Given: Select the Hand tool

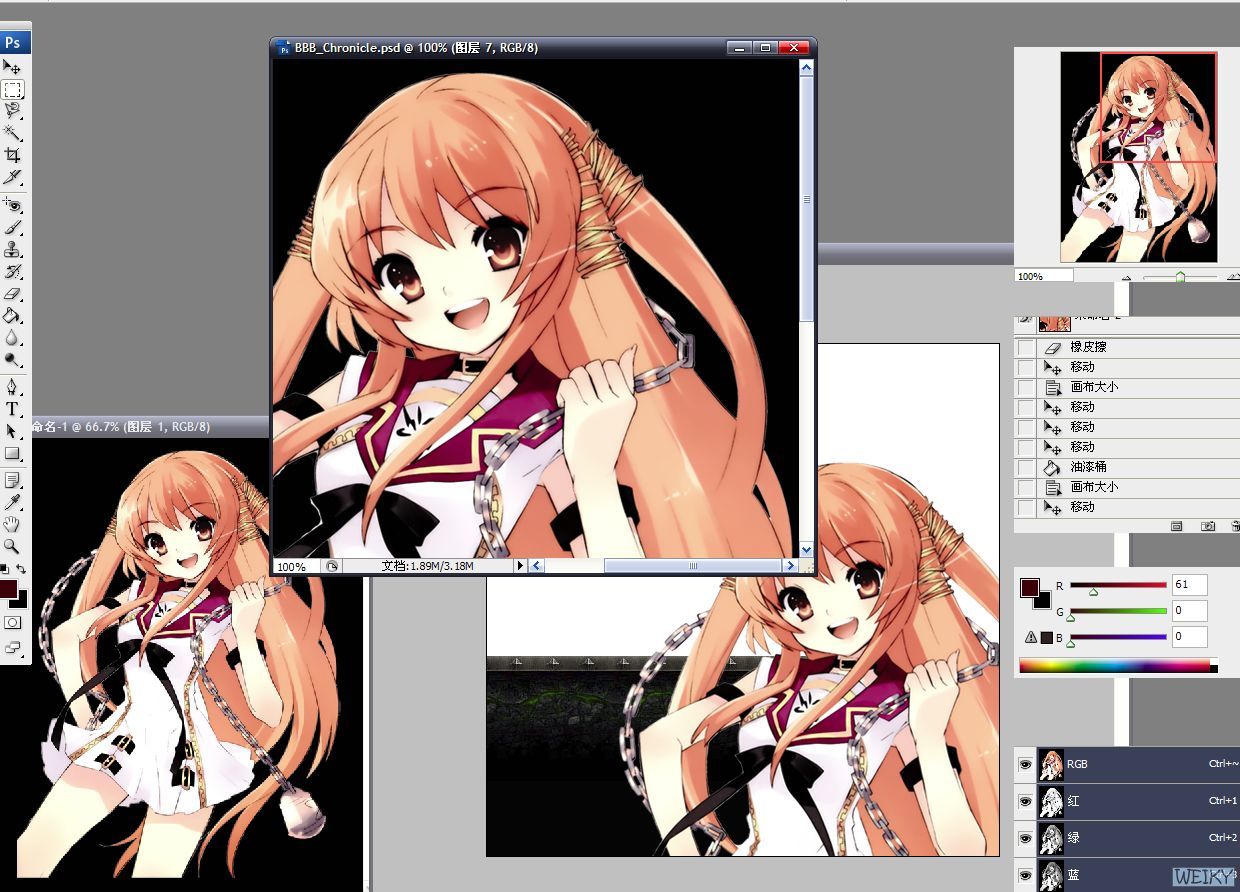Looking at the screenshot, I should point(13,524).
